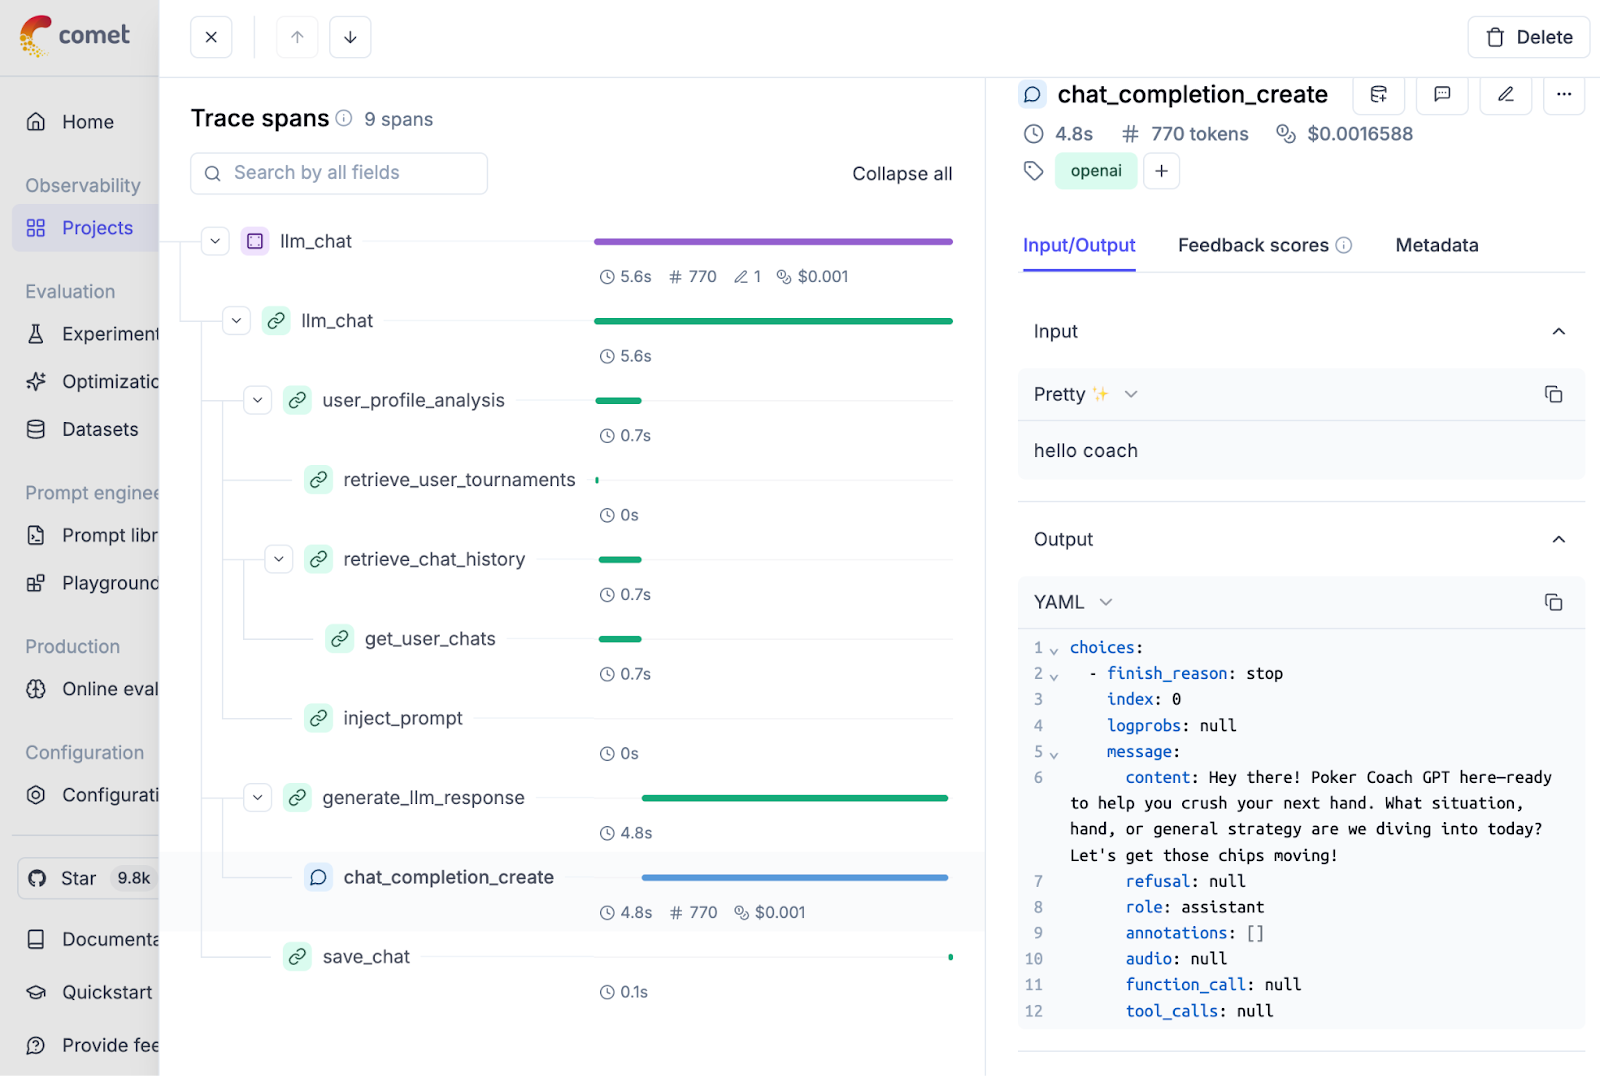Copy the YAML output using the copy icon
This screenshot has height=1076, width=1600.
click(x=1553, y=602)
